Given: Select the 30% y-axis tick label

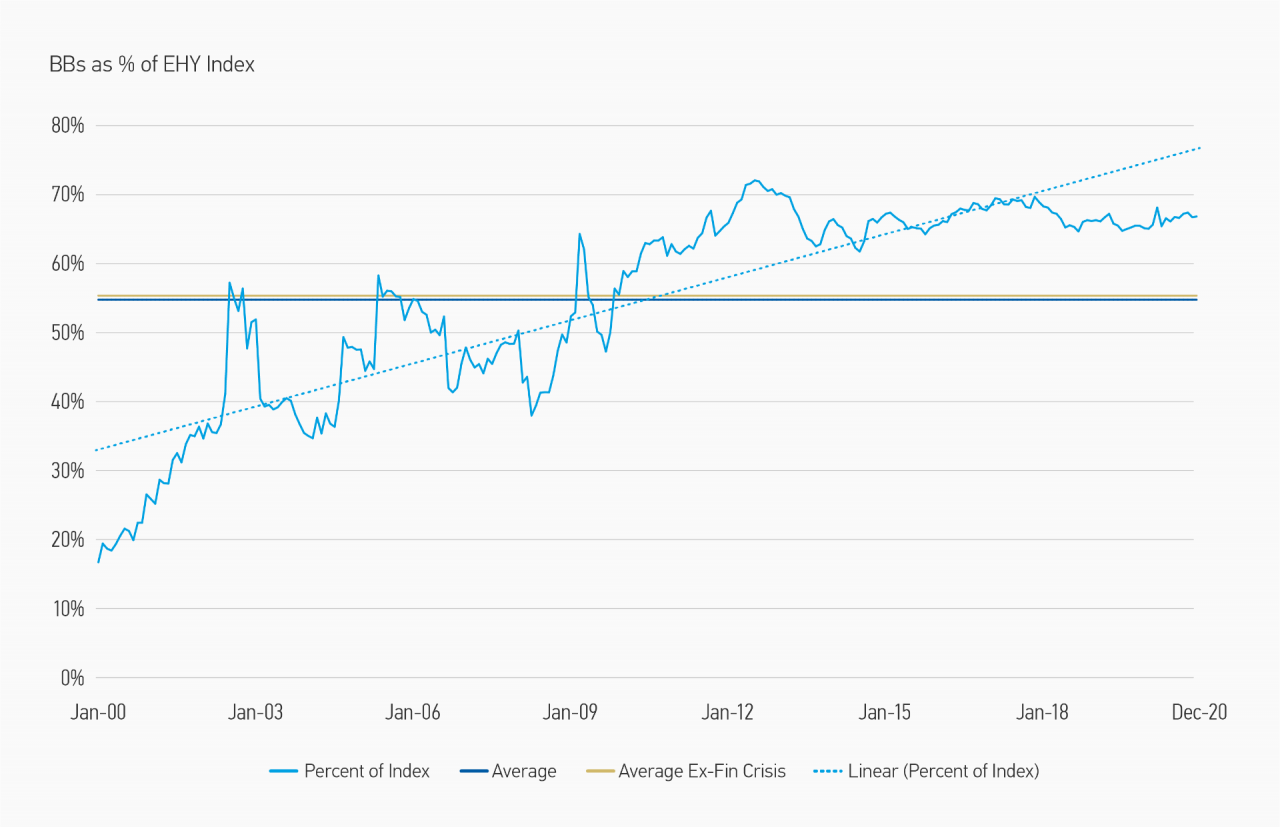Looking at the screenshot, I should (x=66, y=471).
